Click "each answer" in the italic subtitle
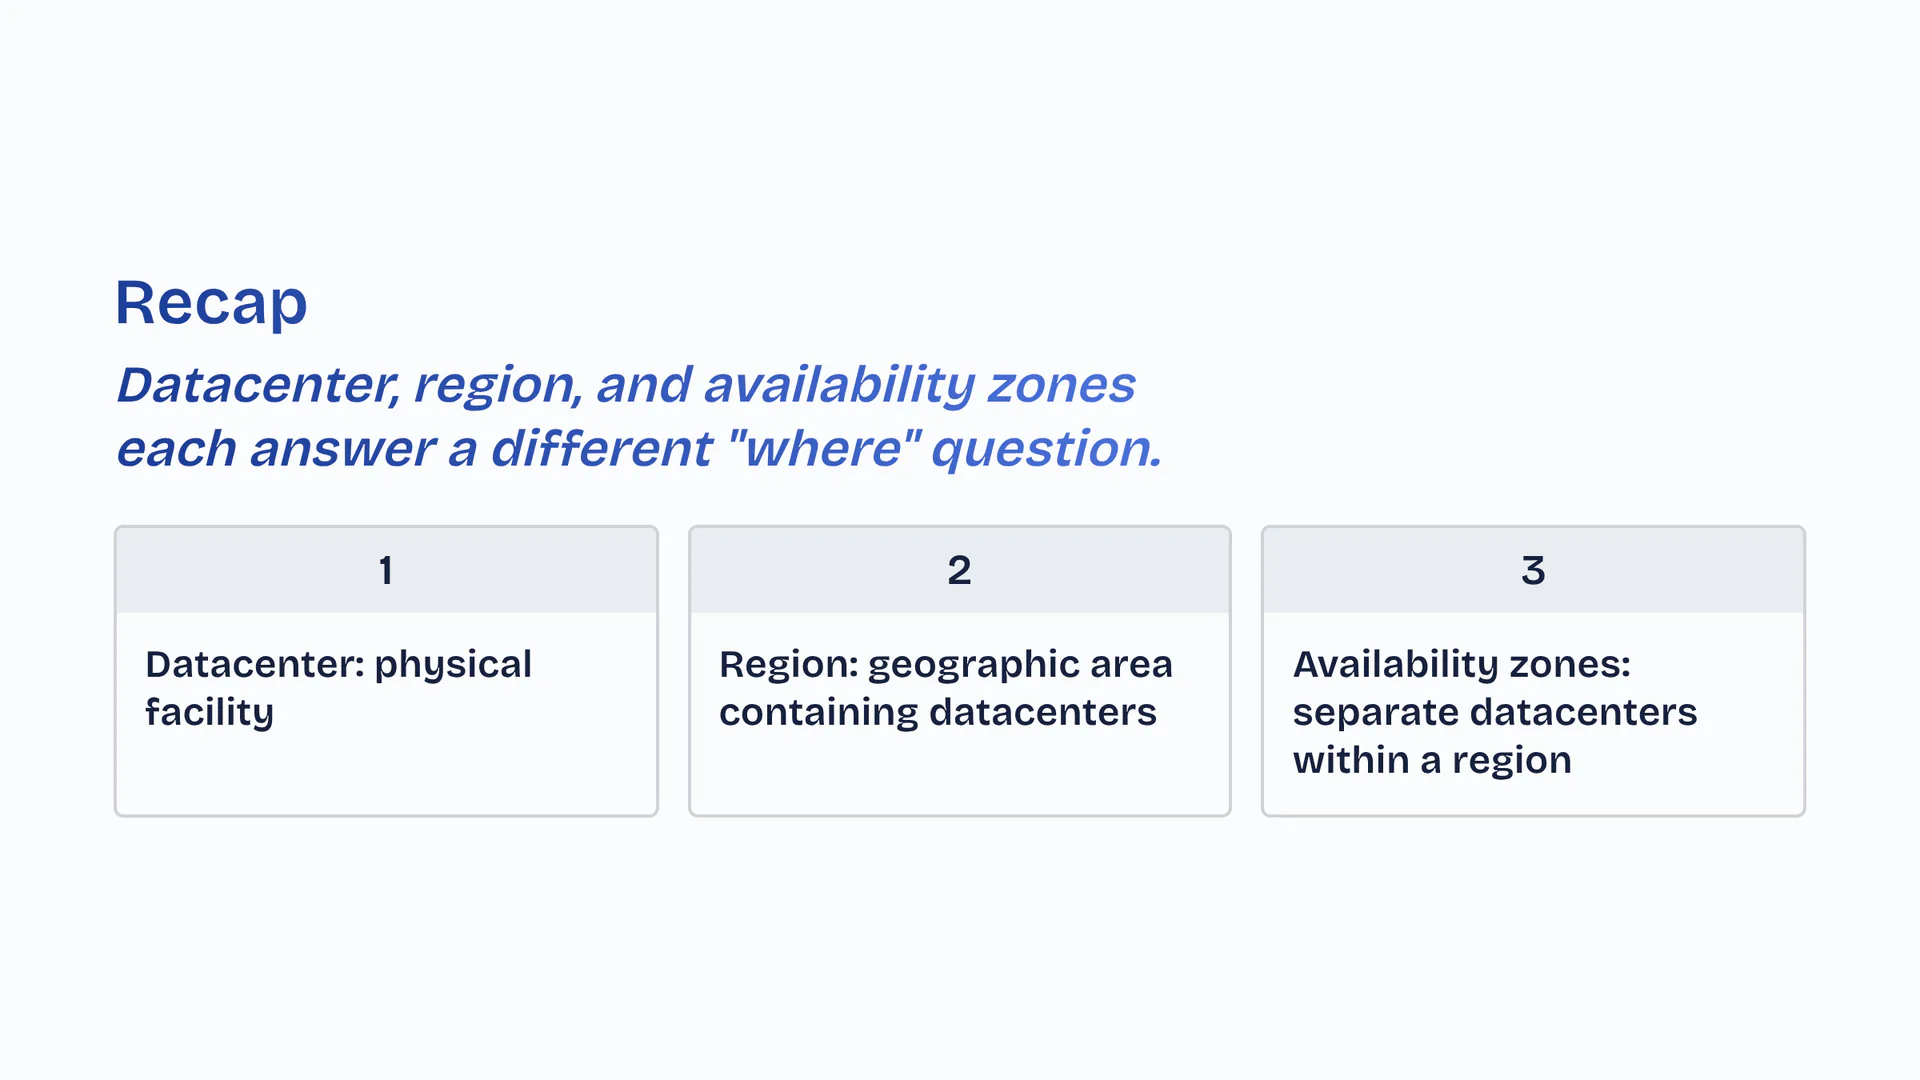Image resolution: width=1920 pixels, height=1080 pixels. click(x=276, y=448)
